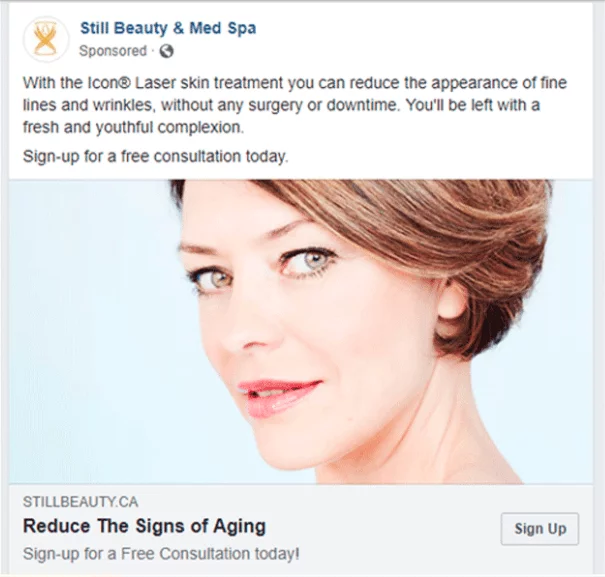Click the Reduce The Signs of Aging headline

(x=144, y=526)
